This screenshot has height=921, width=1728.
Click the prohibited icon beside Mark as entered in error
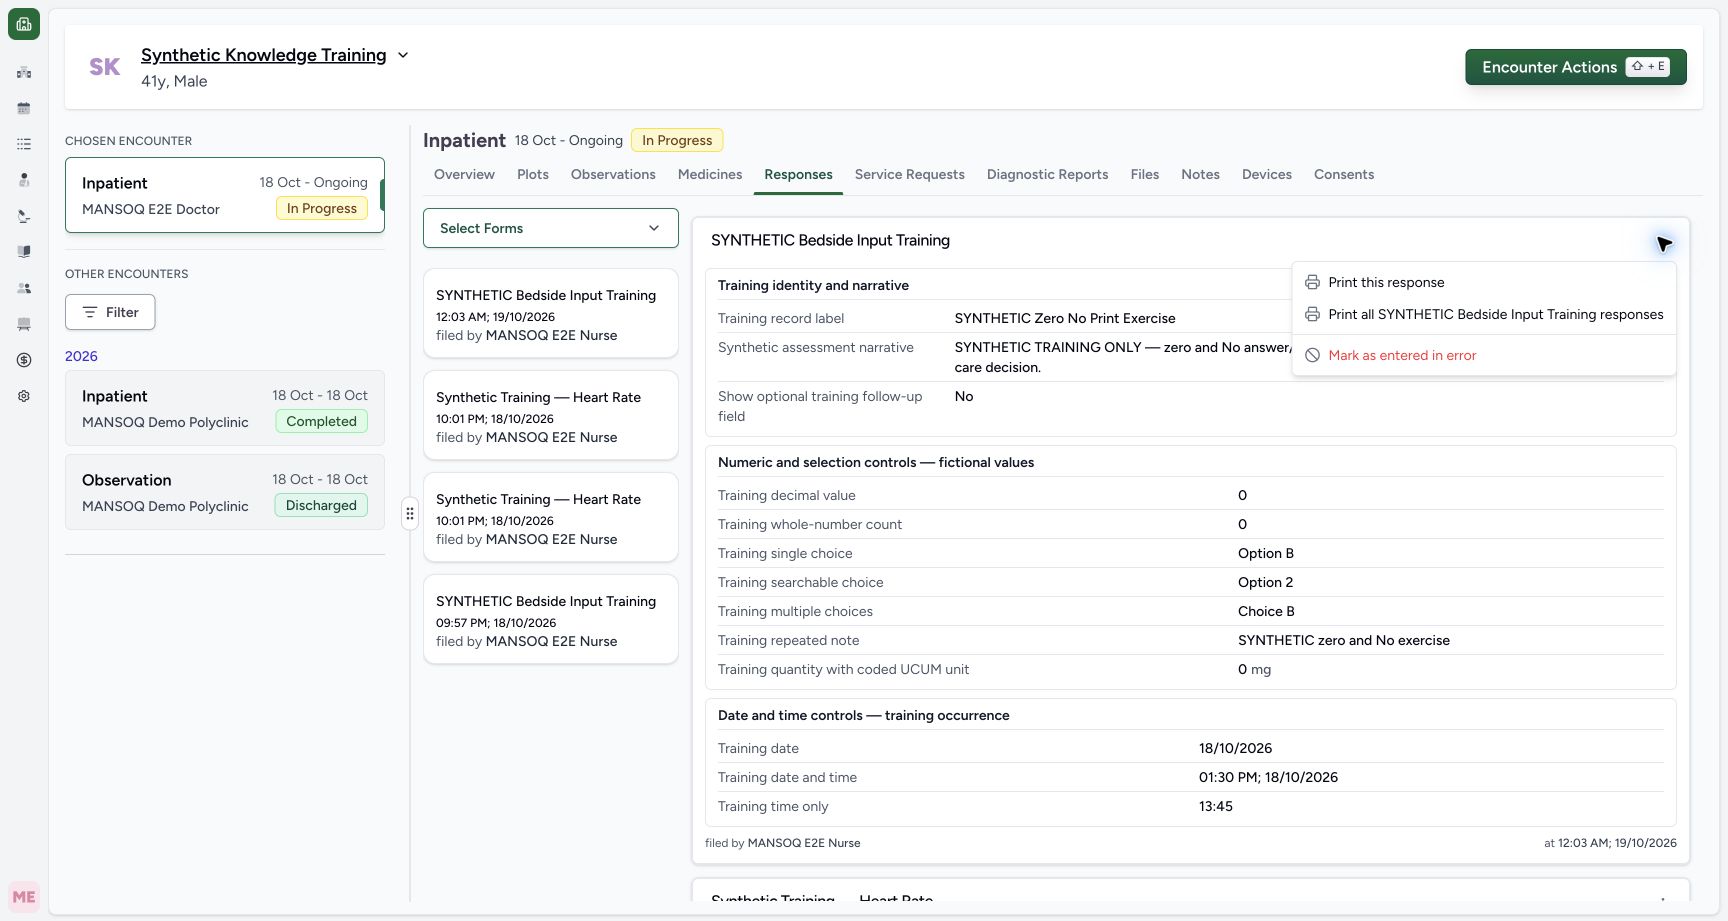(x=1312, y=355)
